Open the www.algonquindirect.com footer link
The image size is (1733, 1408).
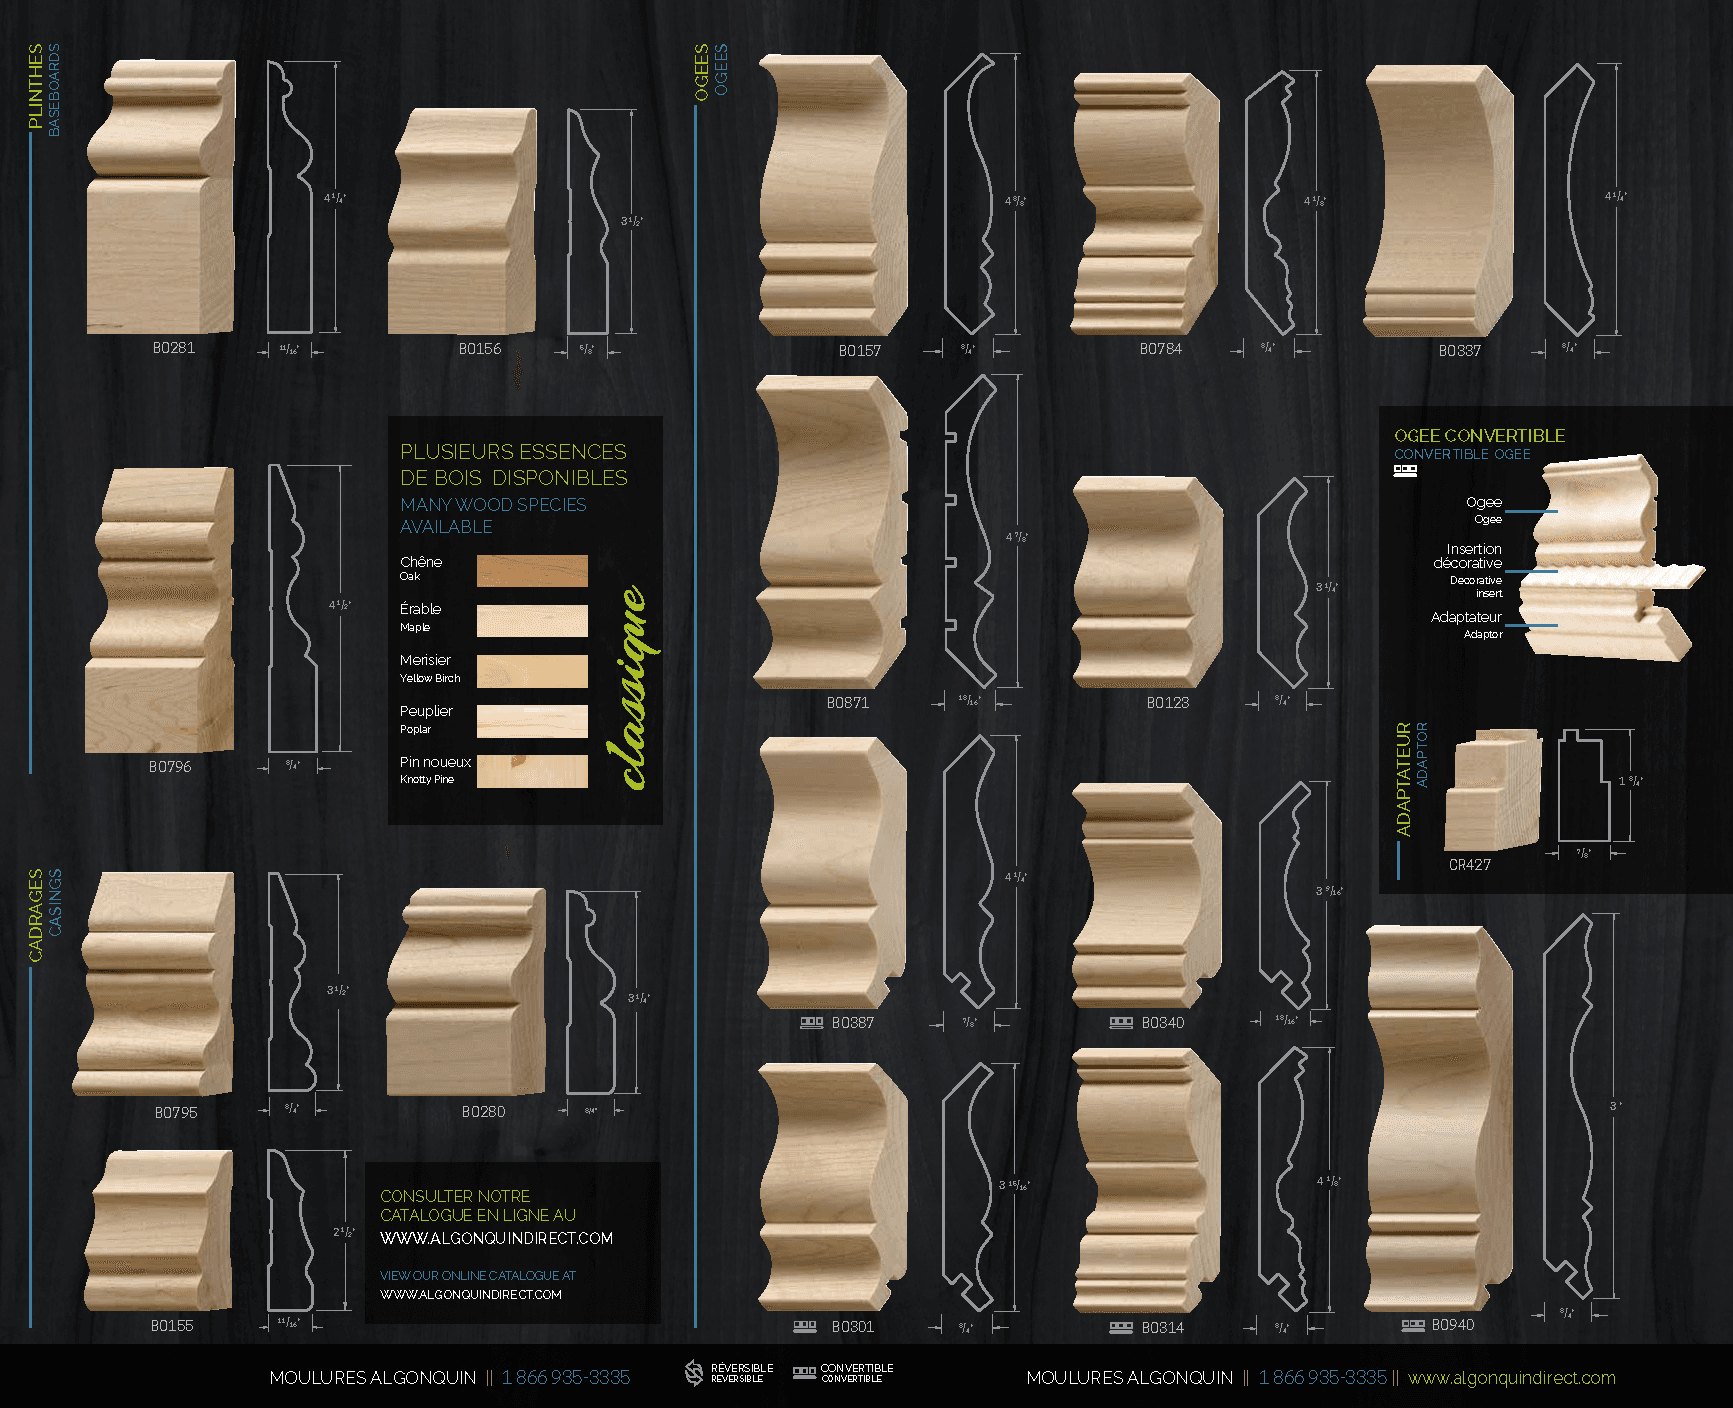pos(1511,1378)
